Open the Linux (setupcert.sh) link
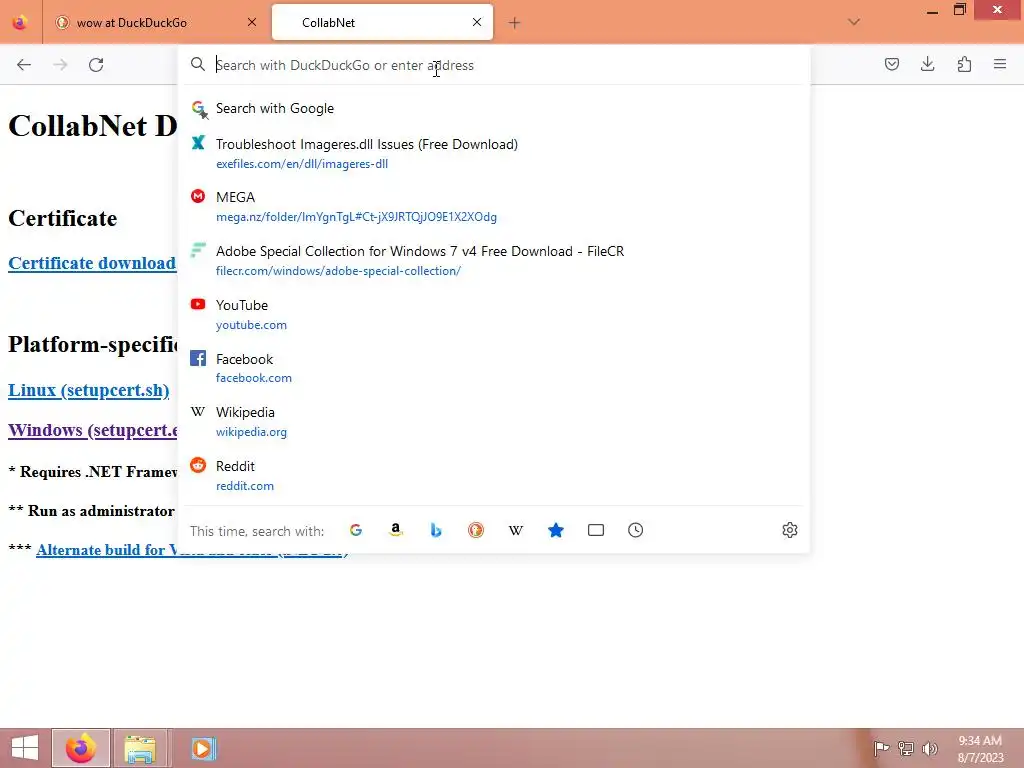 pyautogui.click(x=89, y=391)
